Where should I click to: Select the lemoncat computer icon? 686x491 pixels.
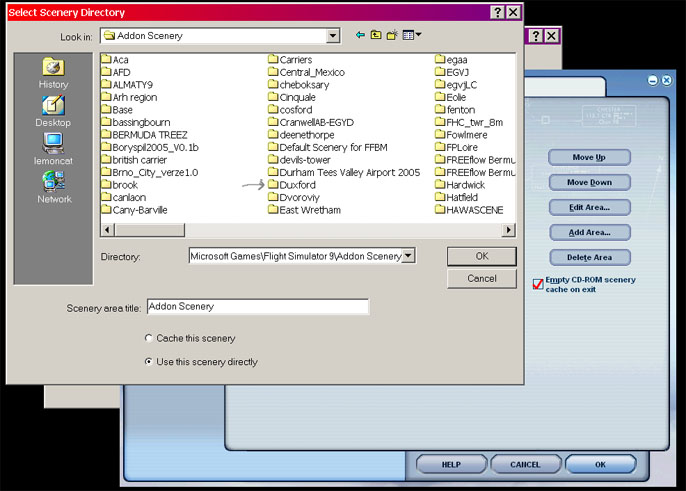pyautogui.click(x=53, y=148)
